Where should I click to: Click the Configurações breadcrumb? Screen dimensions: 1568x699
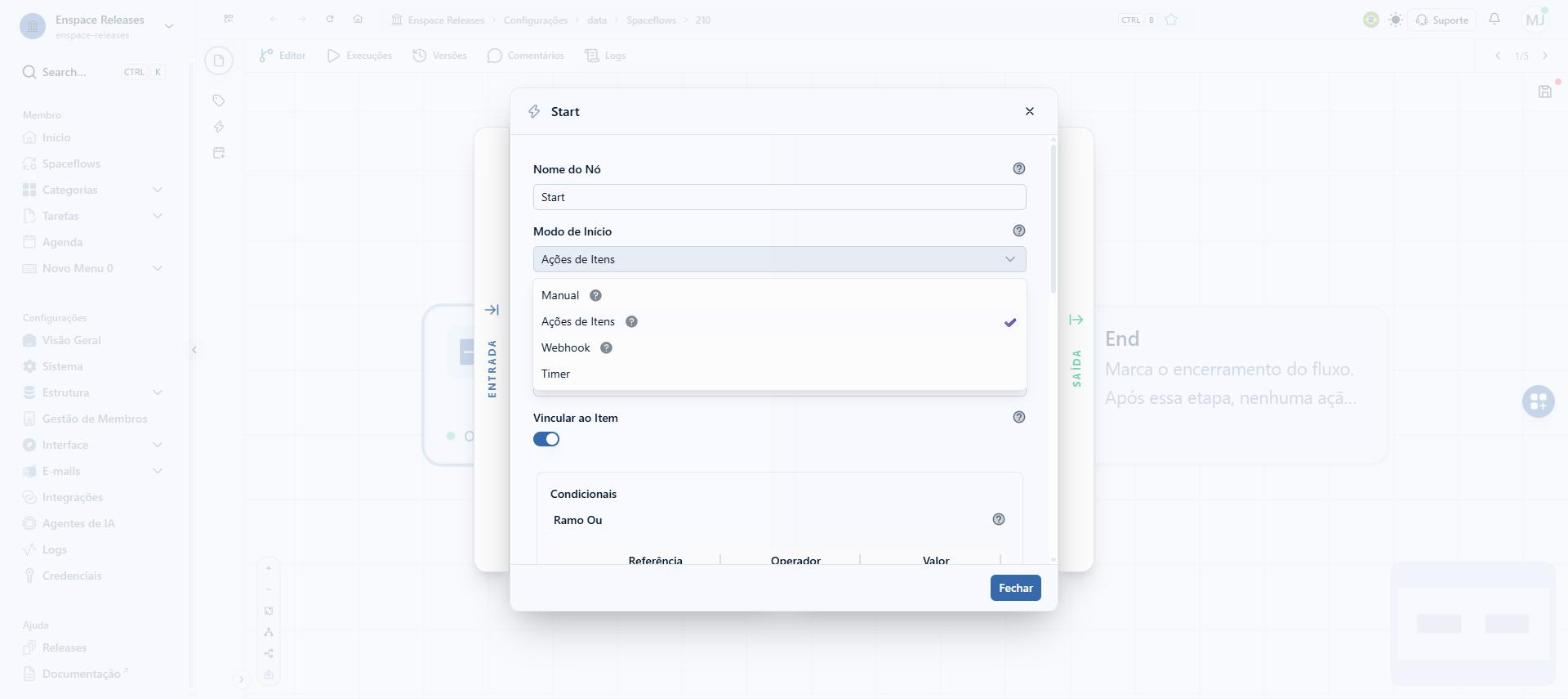click(x=535, y=20)
